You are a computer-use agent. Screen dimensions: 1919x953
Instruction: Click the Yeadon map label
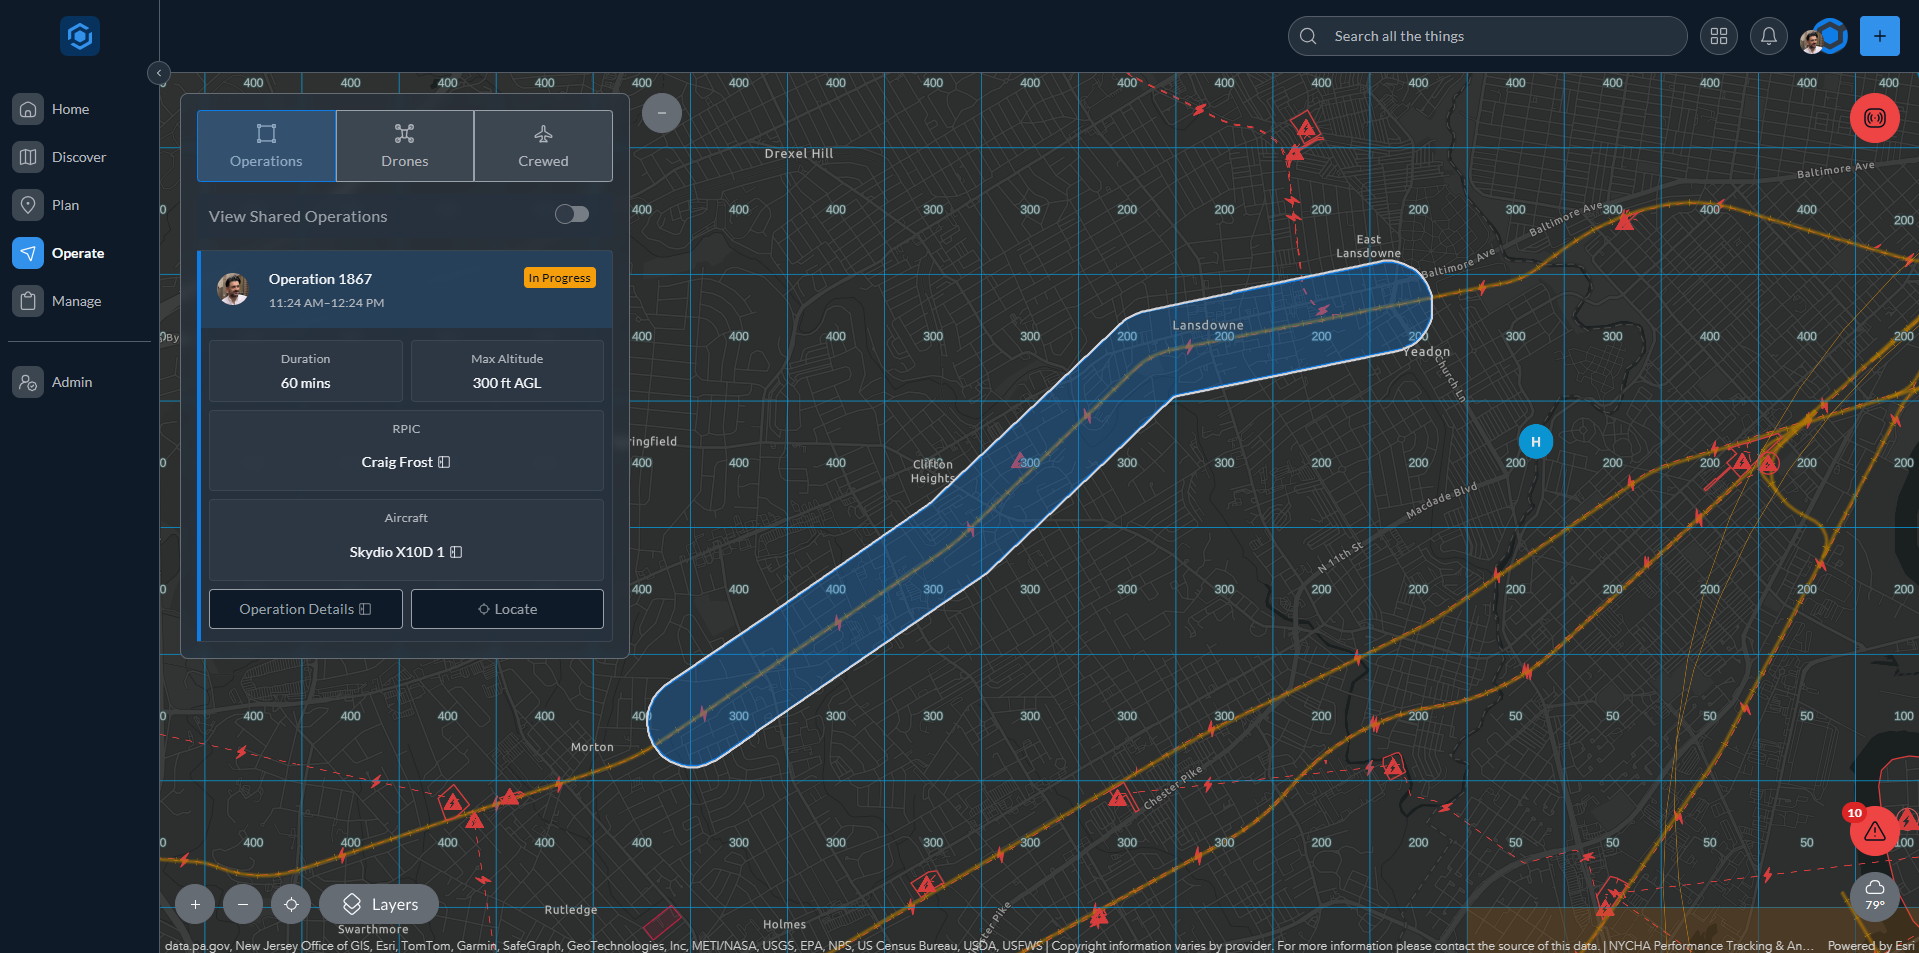(1426, 352)
